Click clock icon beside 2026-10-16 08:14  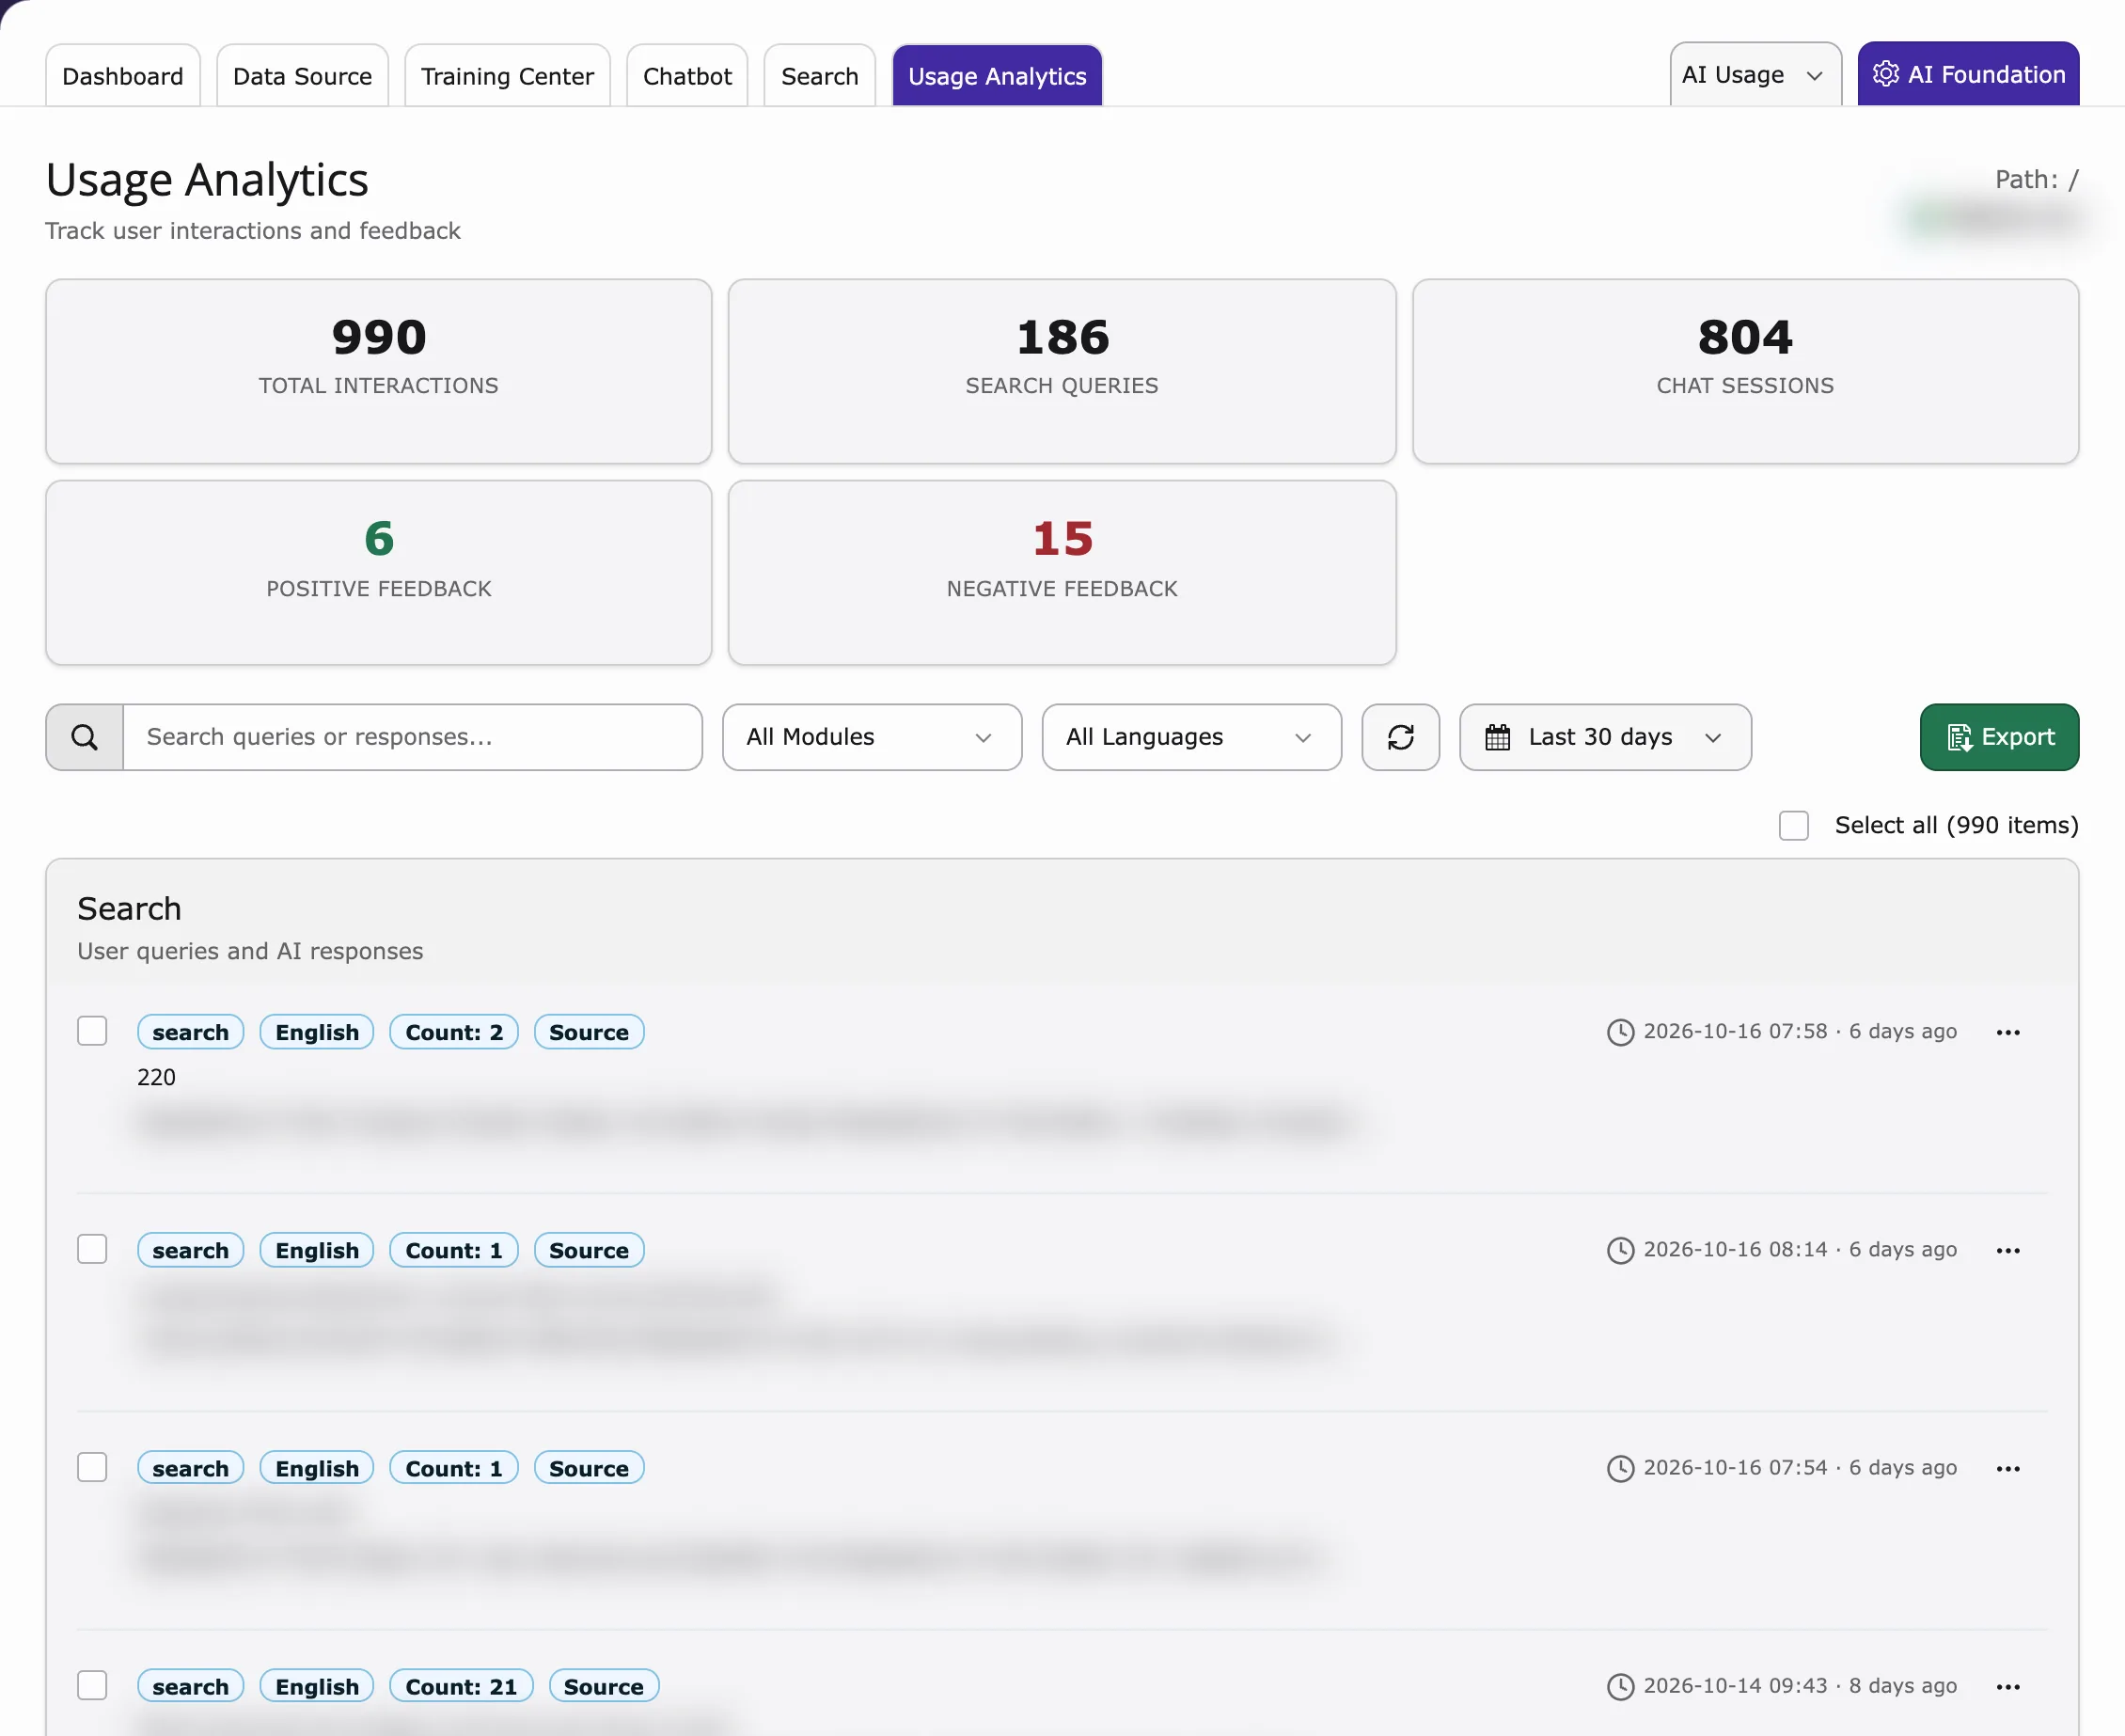click(x=1620, y=1250)
